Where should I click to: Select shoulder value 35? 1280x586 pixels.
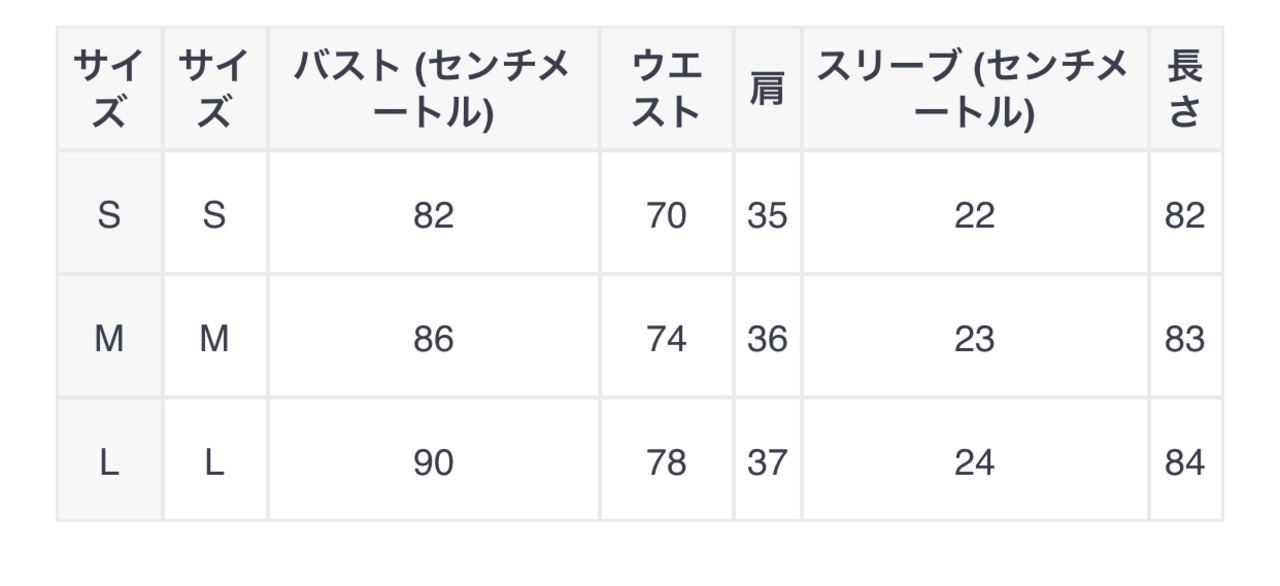(x=767, y=215)
